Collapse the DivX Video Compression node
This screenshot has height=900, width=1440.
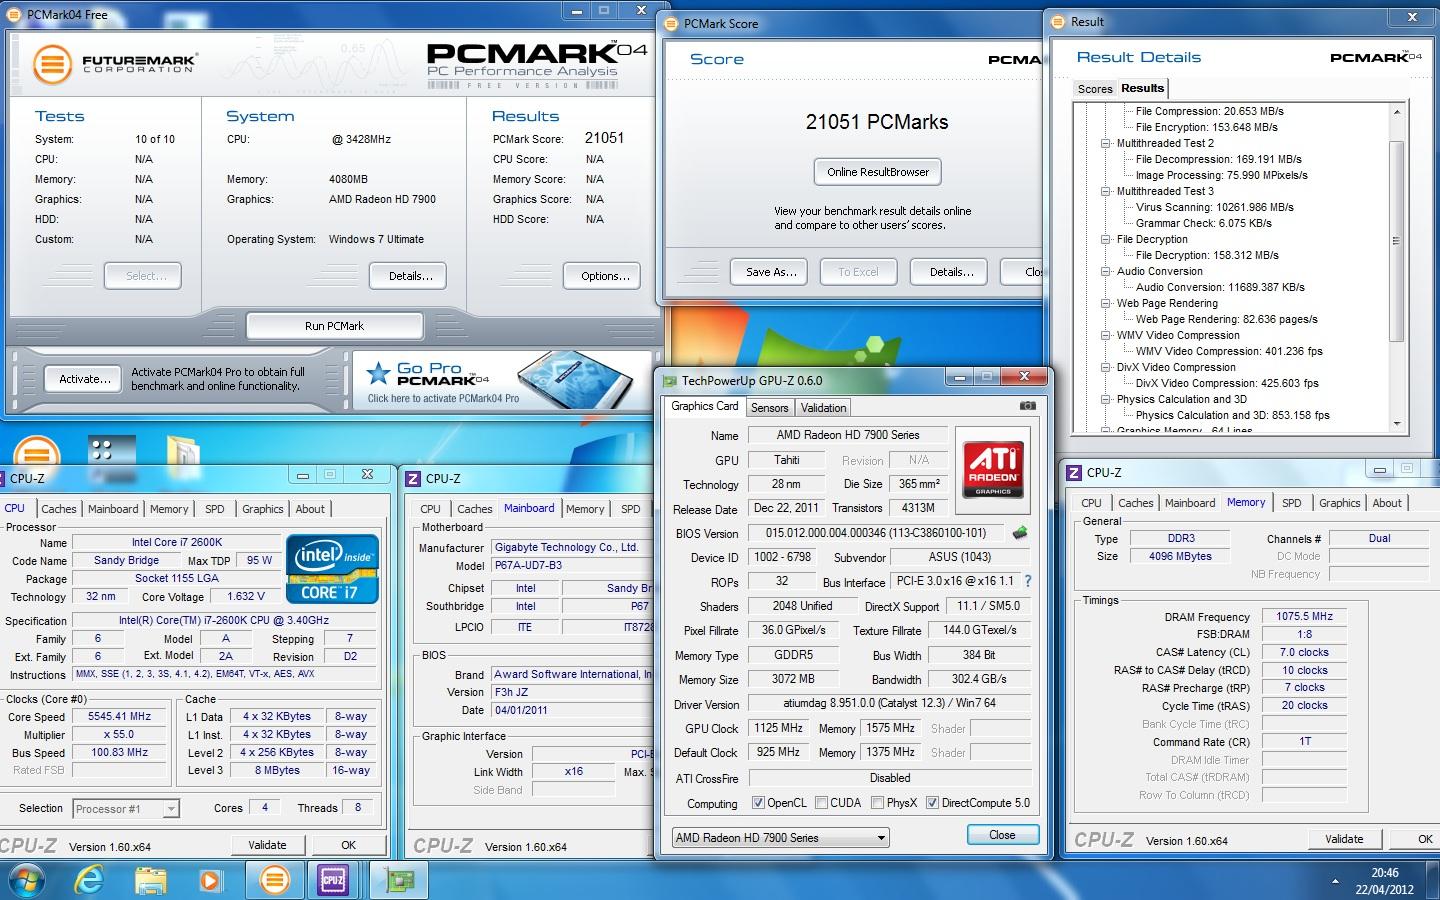click(1106, 367)
